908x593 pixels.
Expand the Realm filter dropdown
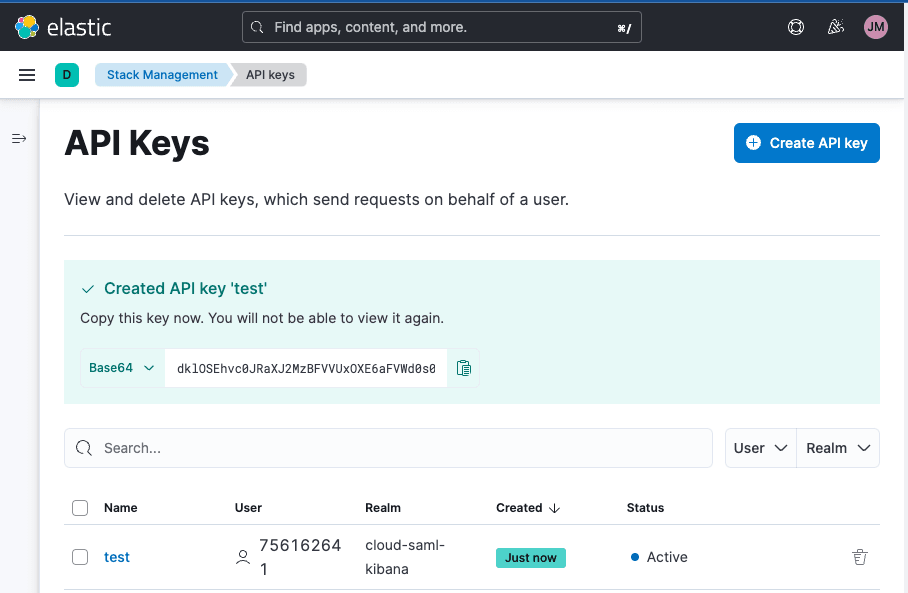point(838,448)
